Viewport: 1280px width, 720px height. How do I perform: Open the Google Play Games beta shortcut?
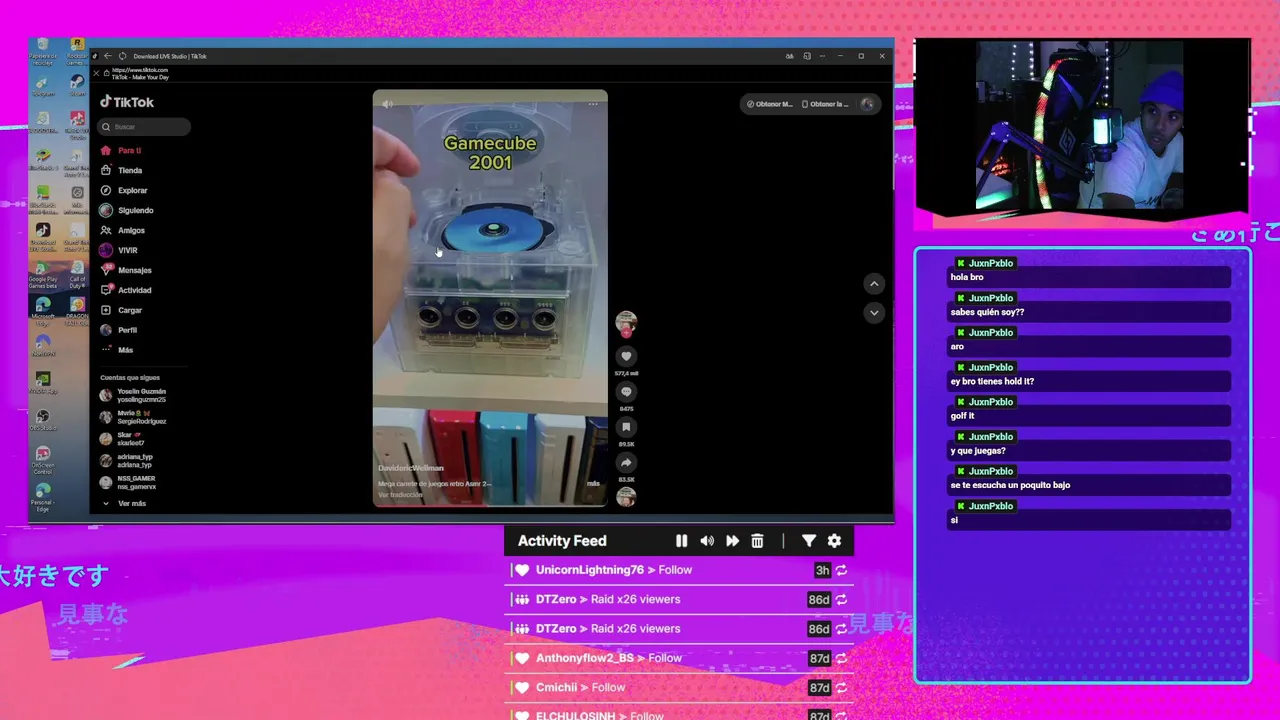tap(42, 273)
